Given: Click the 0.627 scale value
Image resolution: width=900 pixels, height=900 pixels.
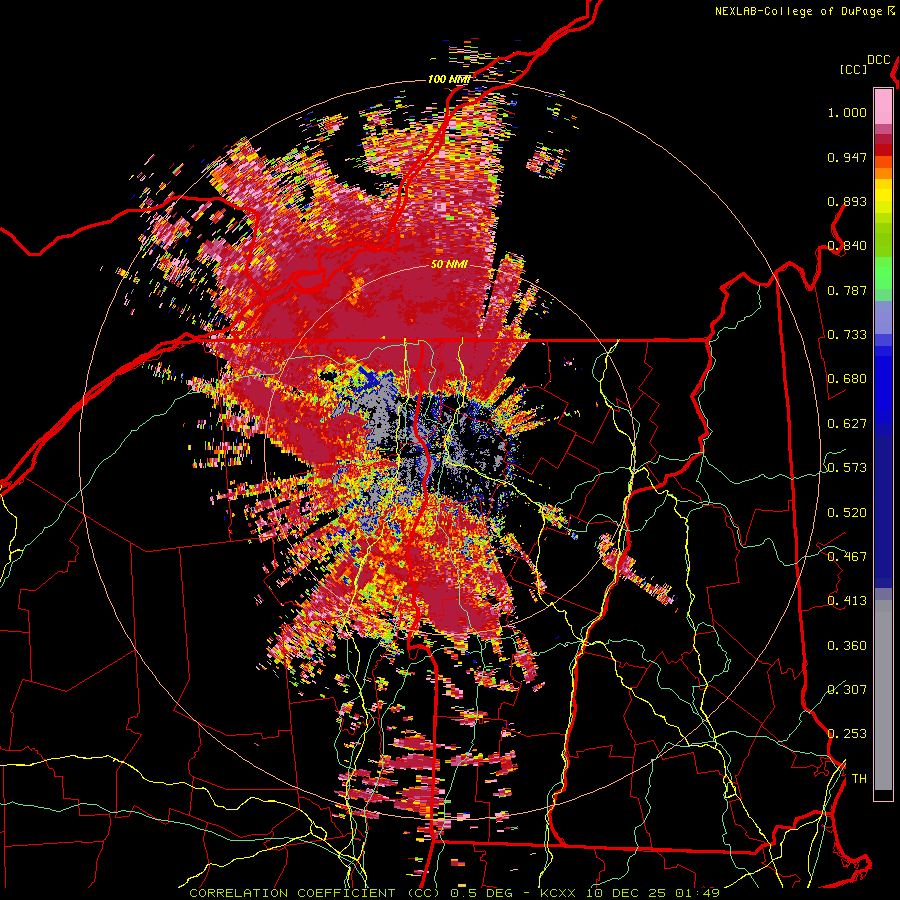Looking at the screenshot, I should pyautogui.click(x=847, y=424).
